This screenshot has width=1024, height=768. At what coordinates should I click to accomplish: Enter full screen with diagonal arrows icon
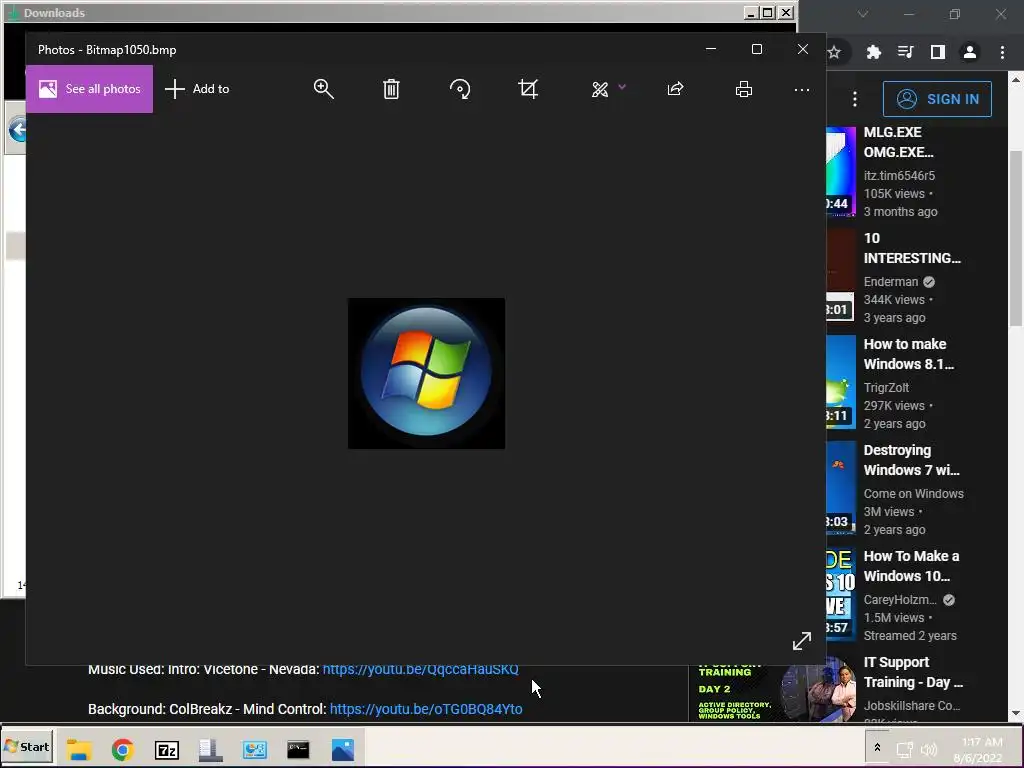coord(802,641)
